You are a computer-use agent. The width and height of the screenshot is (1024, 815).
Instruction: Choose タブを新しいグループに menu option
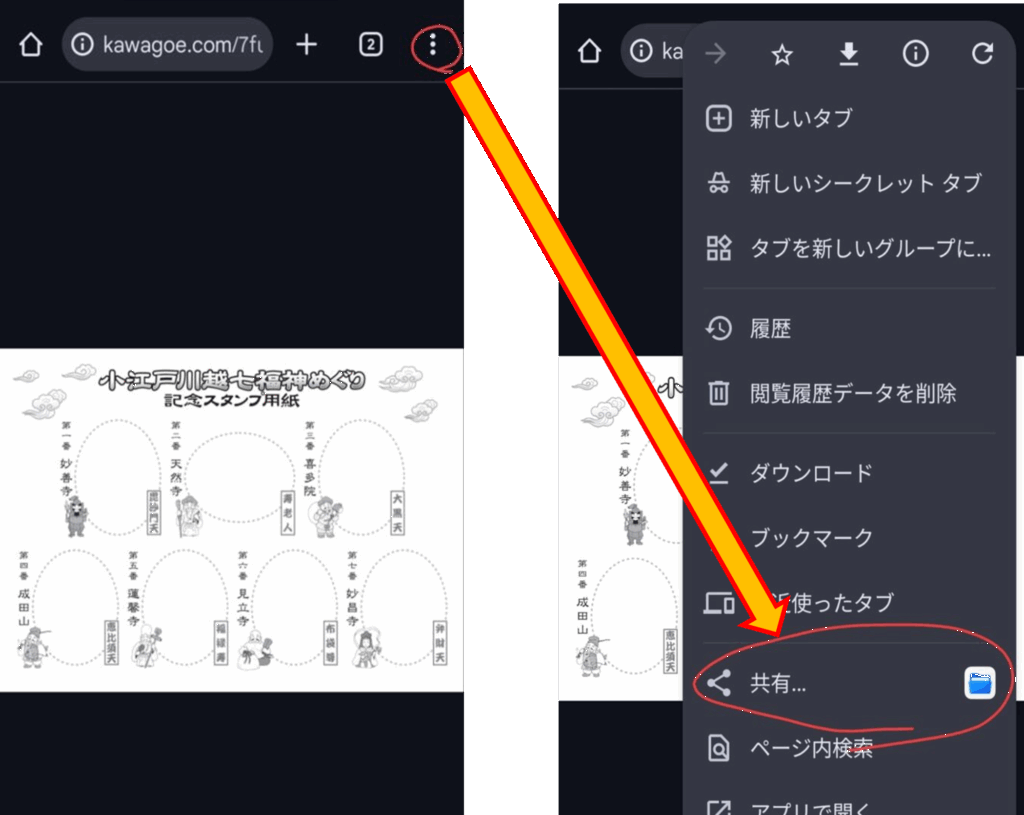(x=868, y=248)
